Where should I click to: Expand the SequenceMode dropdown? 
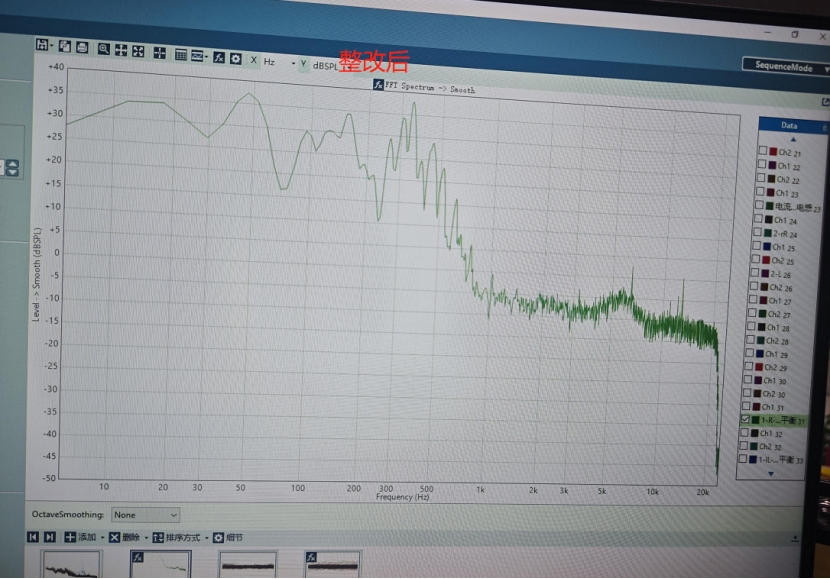tap(786, 67)
